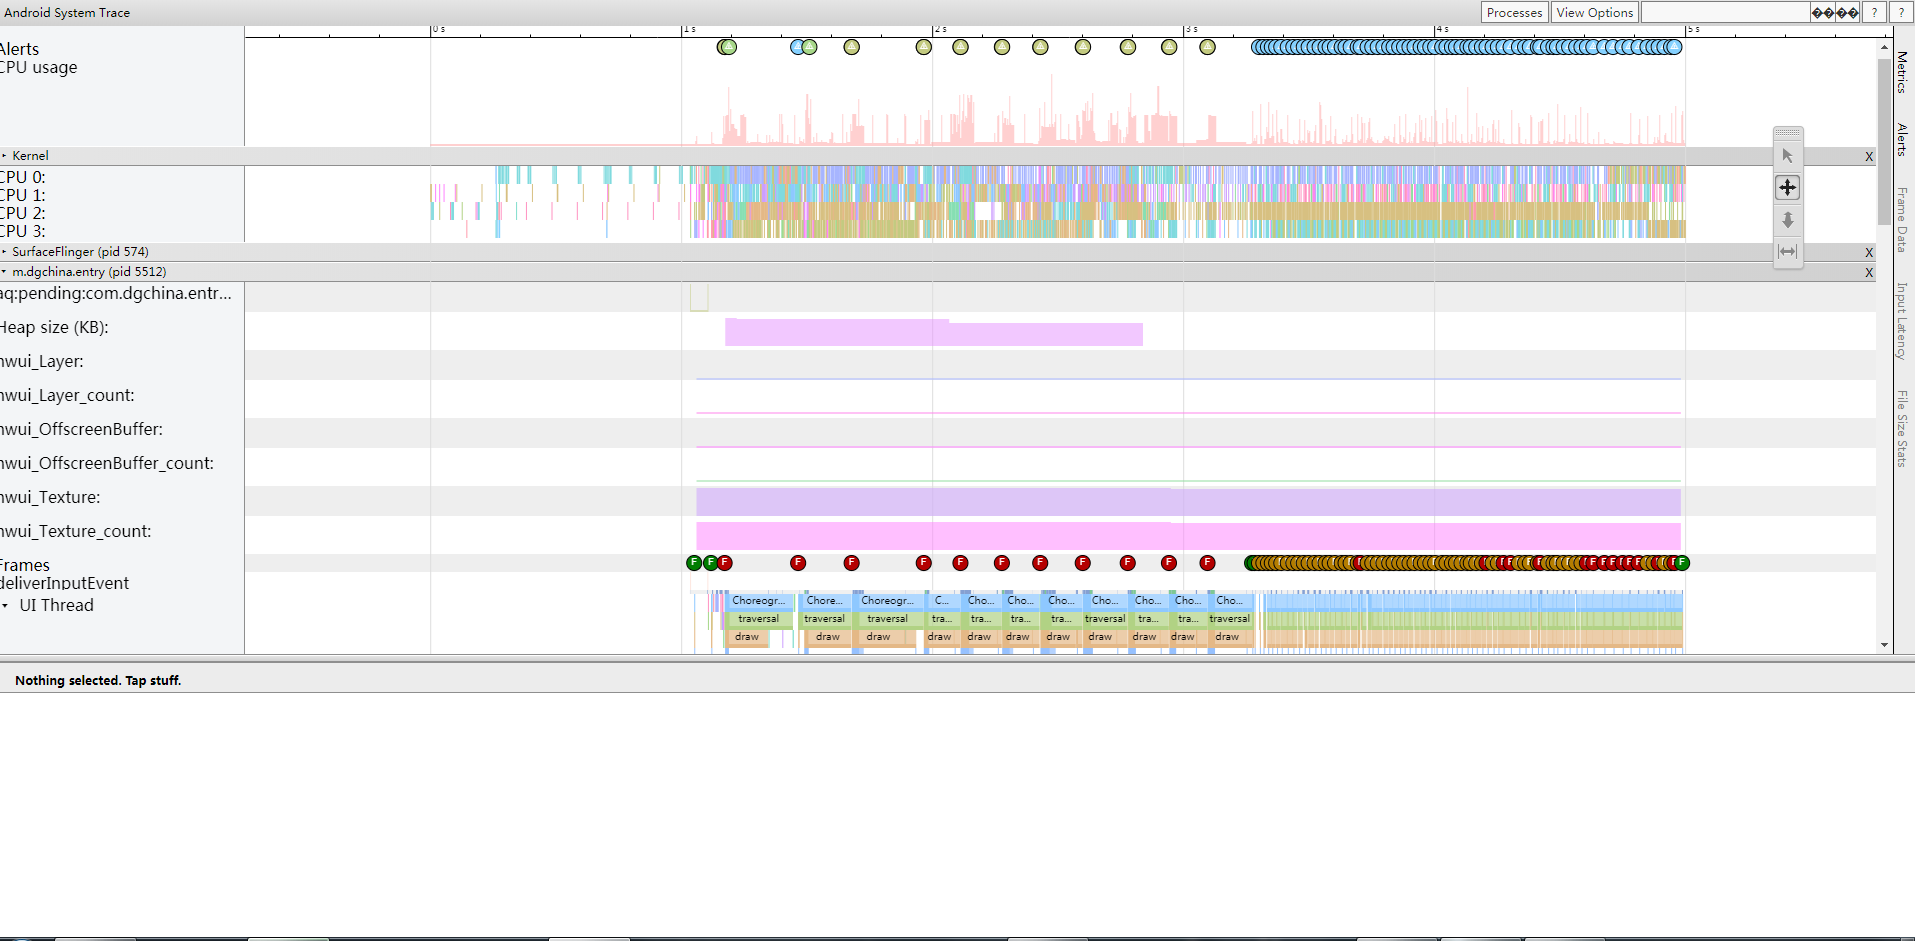The height and width of the screenshot is (941, 1915).
Task: Select the last blue alert circle before 5 s
Action: [1674, 47]
